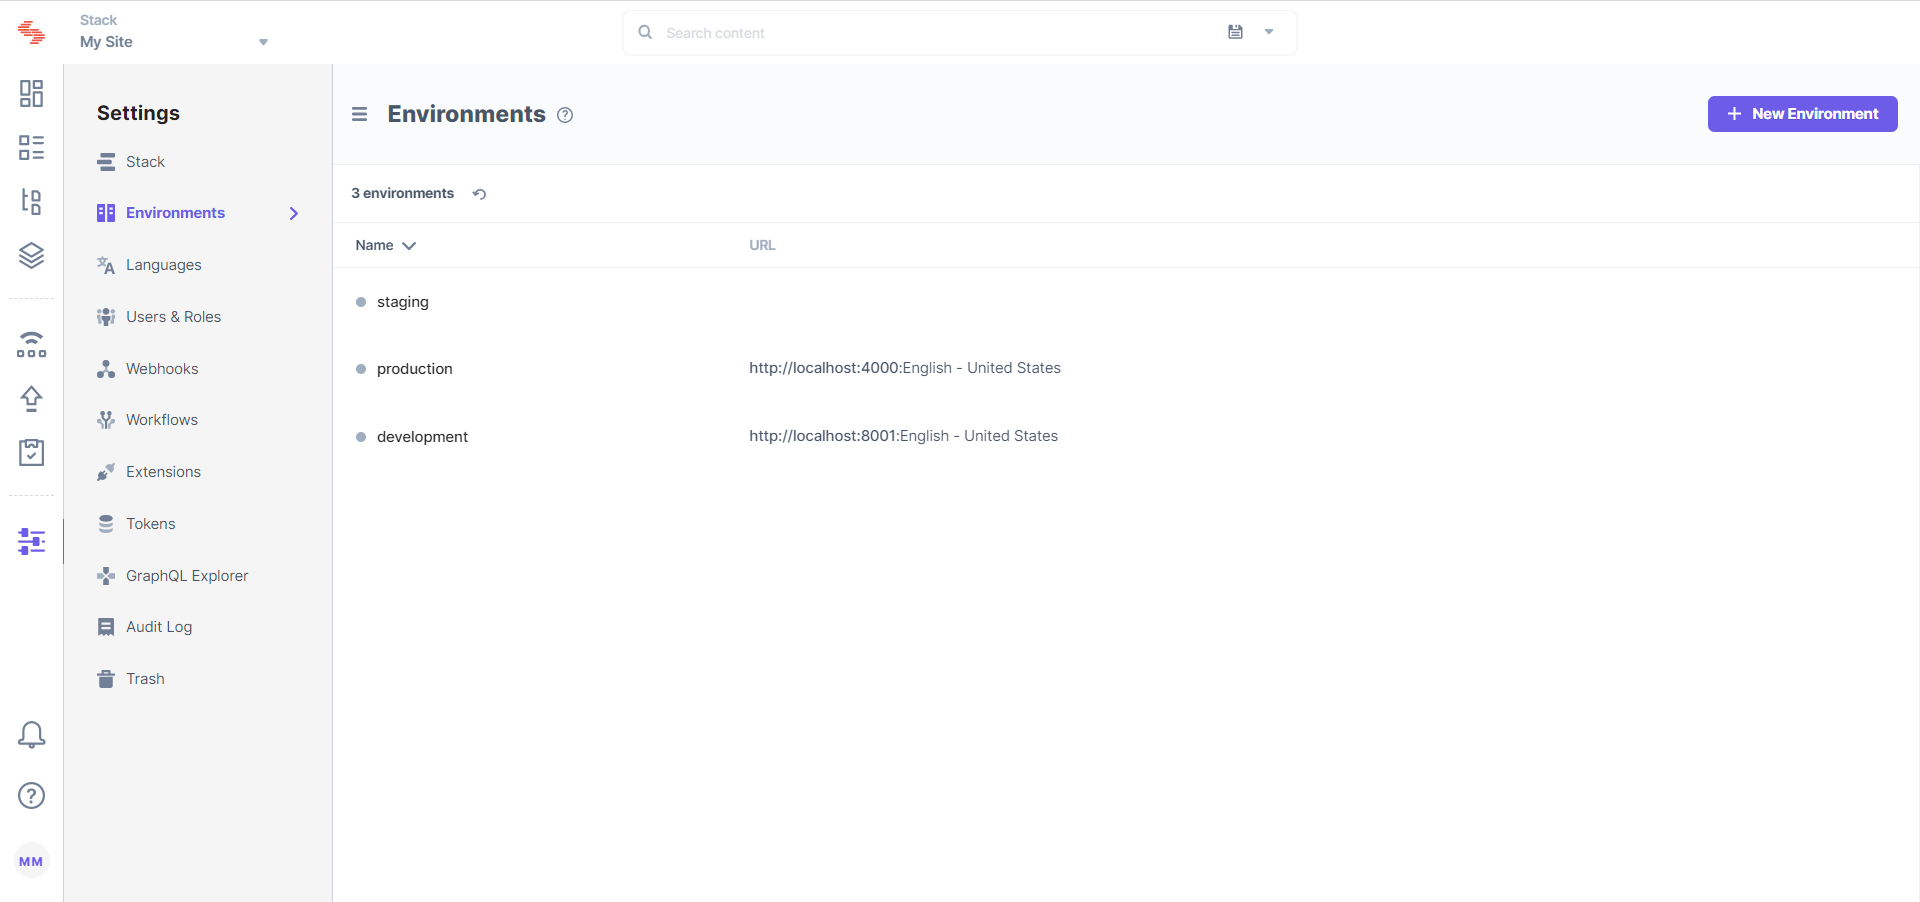The image size is (1920, 902).
Task: Click the help icon next to Environments title
Action: coord(565,115)
